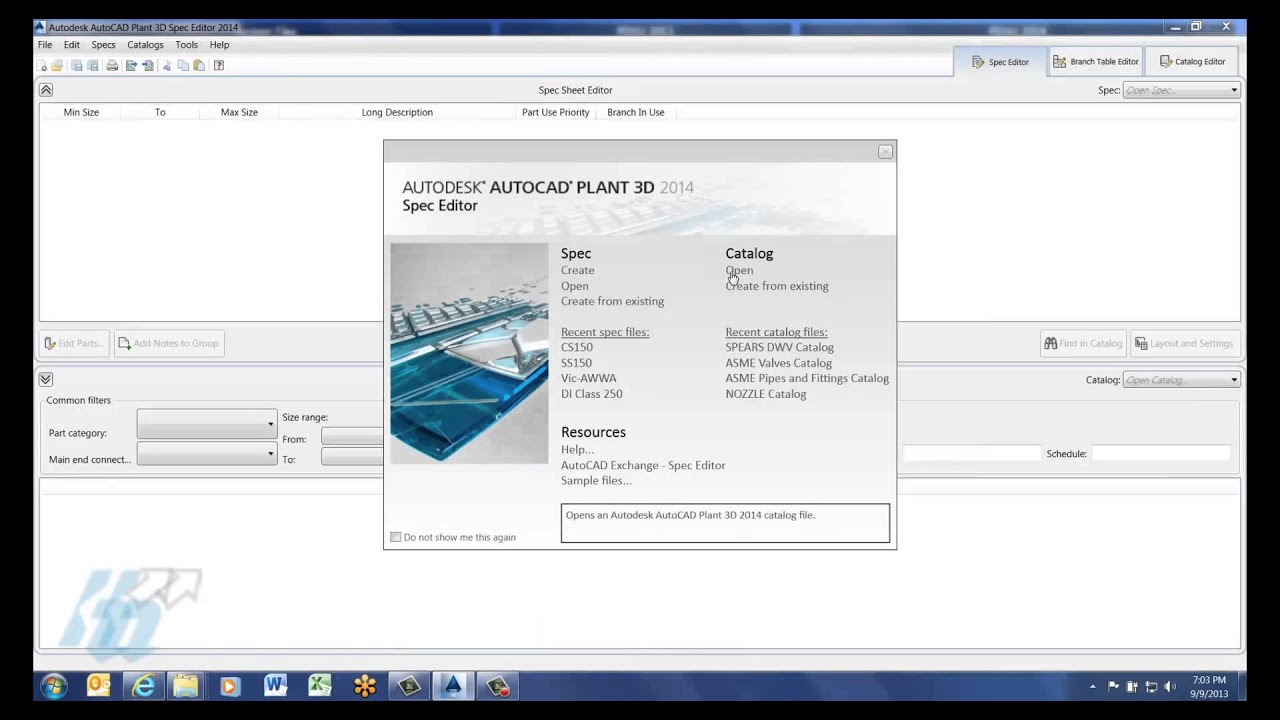The image size is (1280, 720).
Task: Switch to the Branch Table Editor tab
Action: pos(1095,62)
